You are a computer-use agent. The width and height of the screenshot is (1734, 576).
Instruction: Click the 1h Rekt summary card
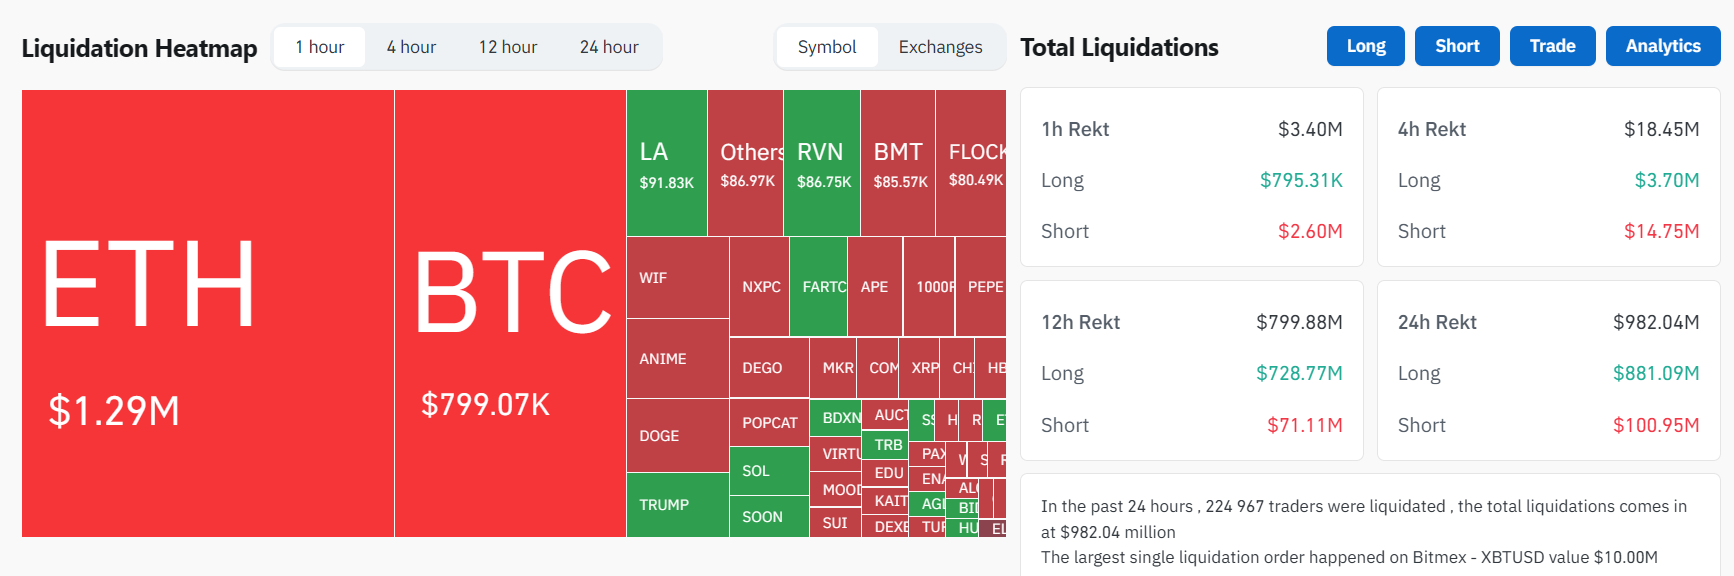(1191, 177)
